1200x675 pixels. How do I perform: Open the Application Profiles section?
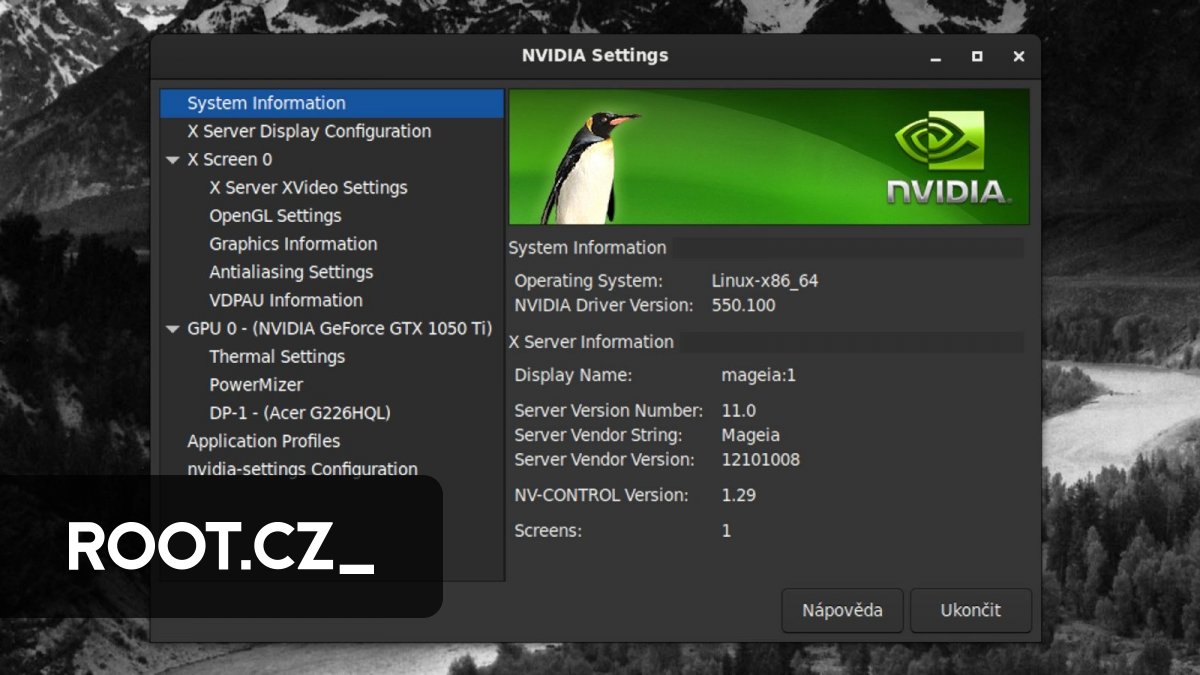pyautogui.click(x=263, y=440)
